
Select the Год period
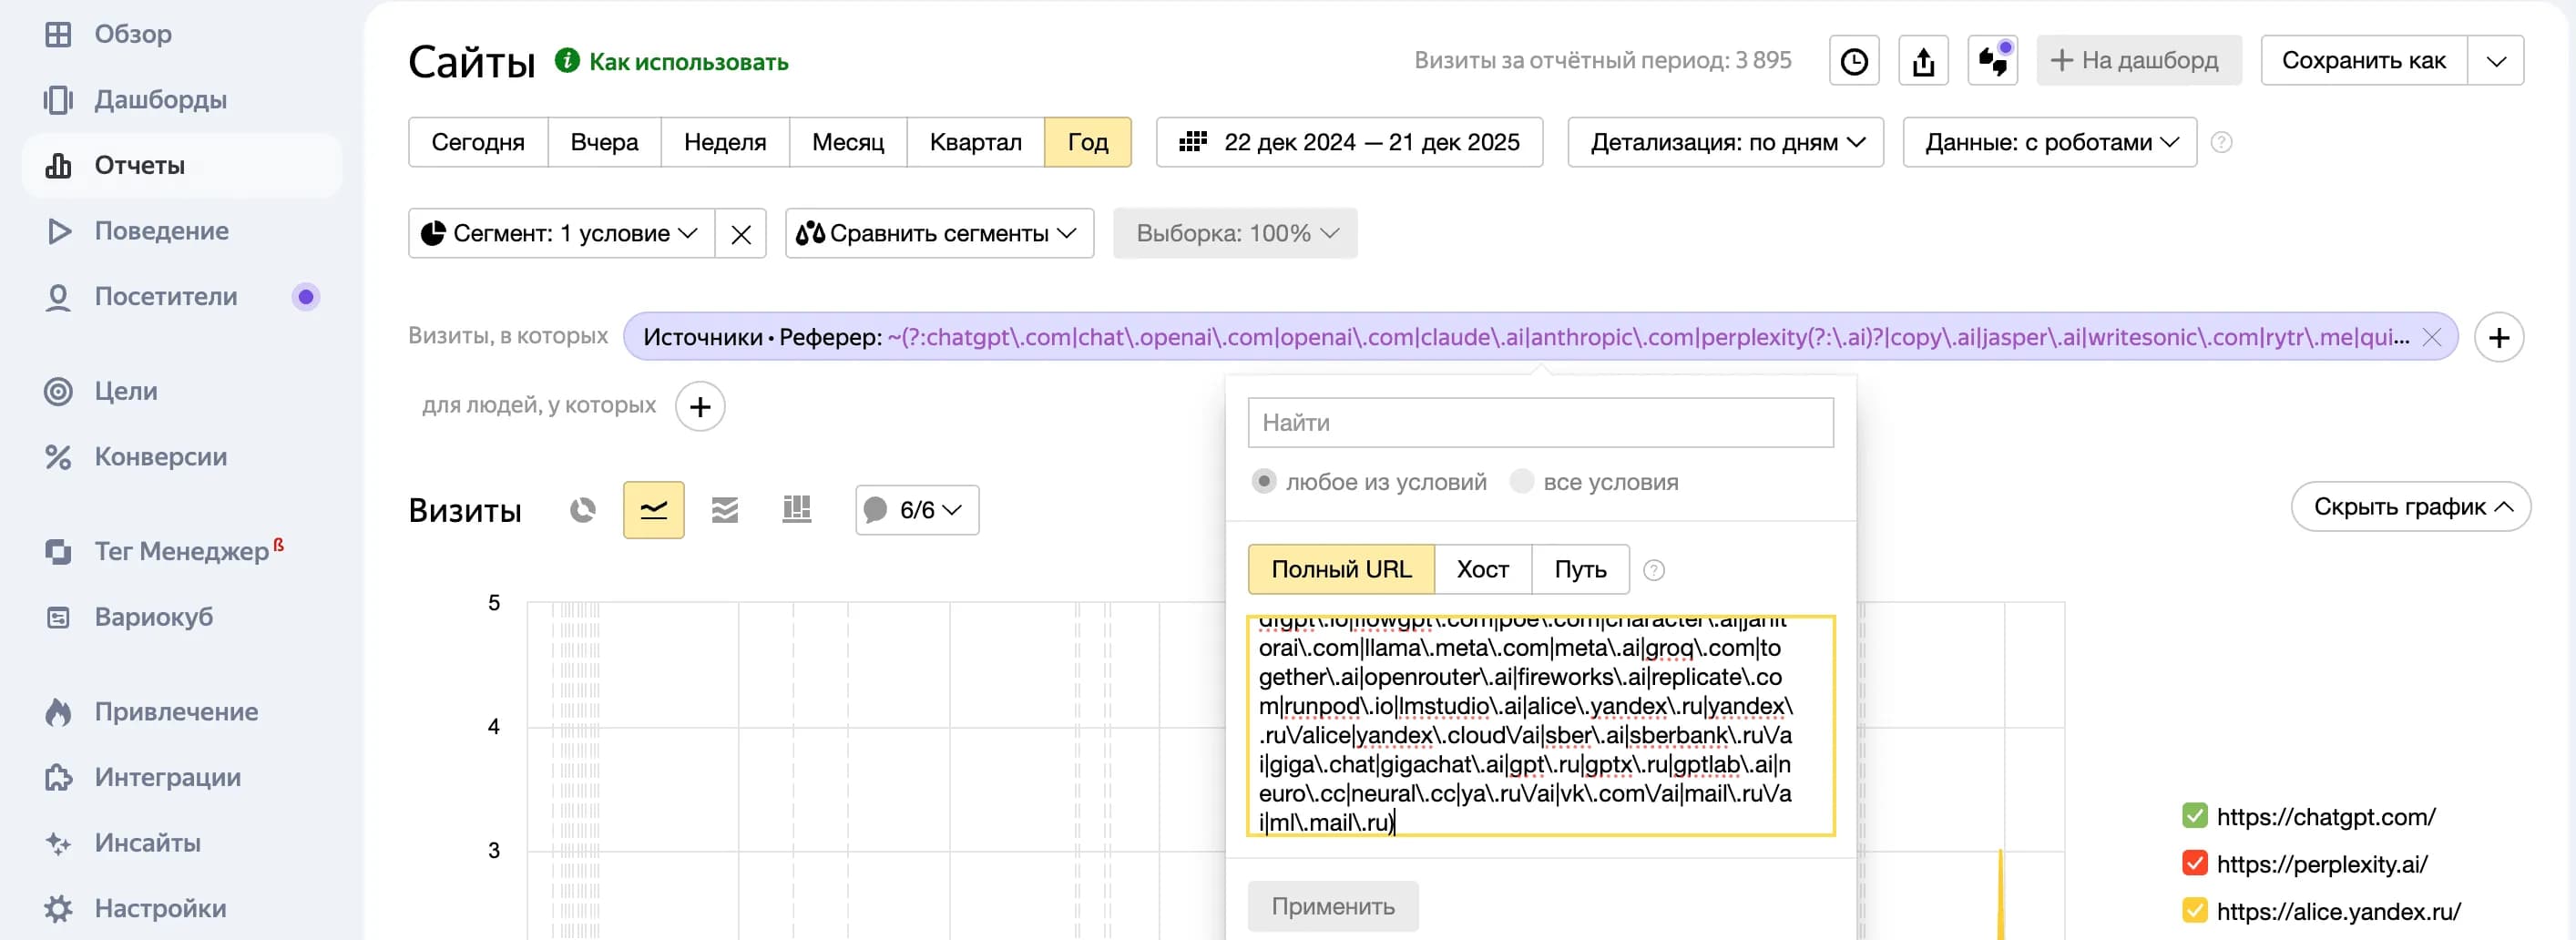tap(1088, 143)
